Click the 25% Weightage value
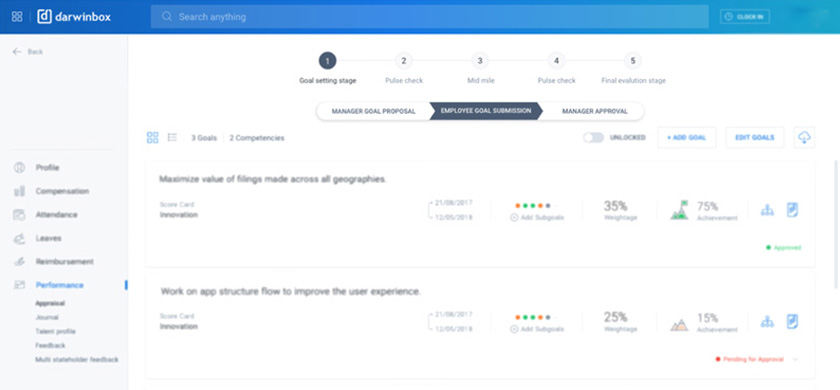This screenshot has width=840, height=390. point(616,317)
